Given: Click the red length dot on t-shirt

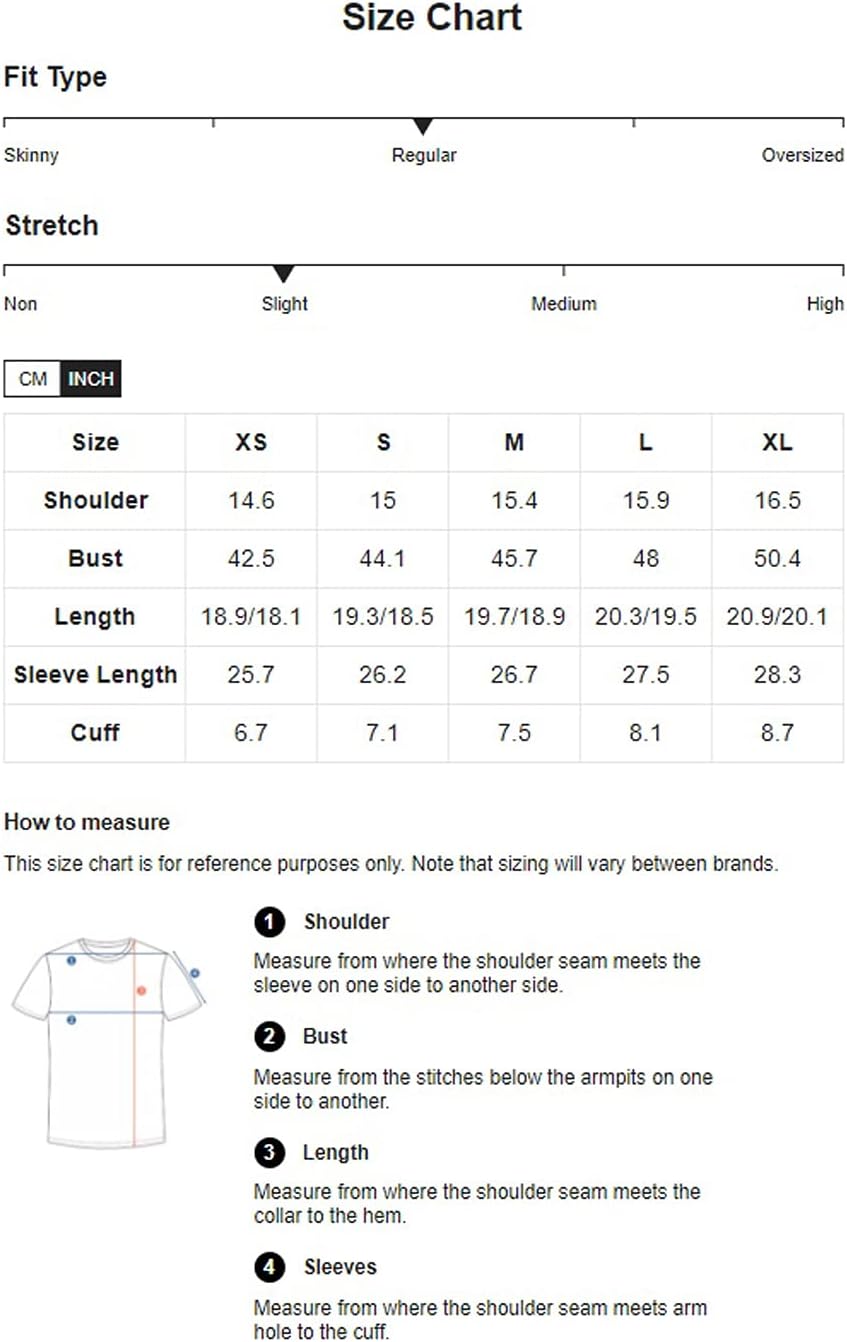Looking at the screenshot, I should tap(142, 990).
